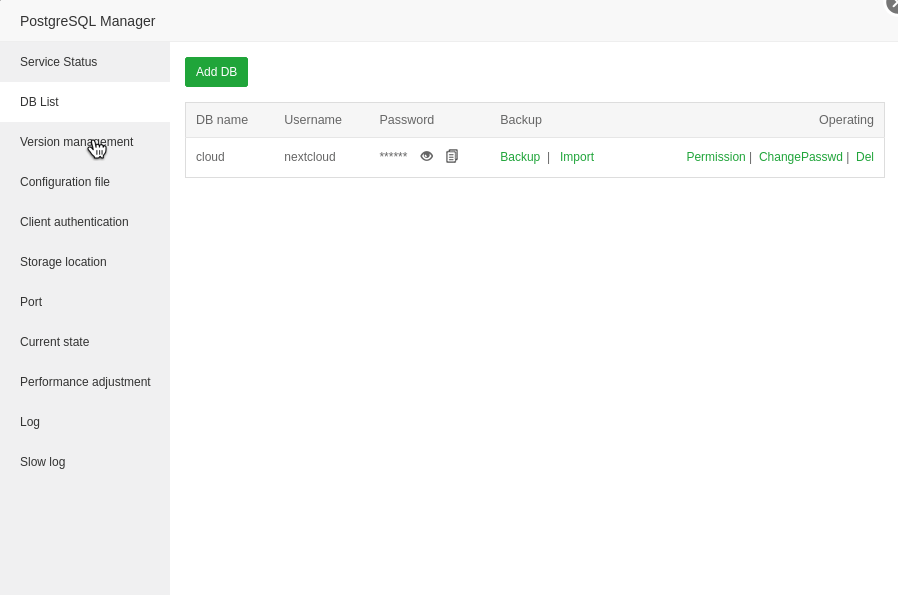Copy the cloud database password

point(452,156)
